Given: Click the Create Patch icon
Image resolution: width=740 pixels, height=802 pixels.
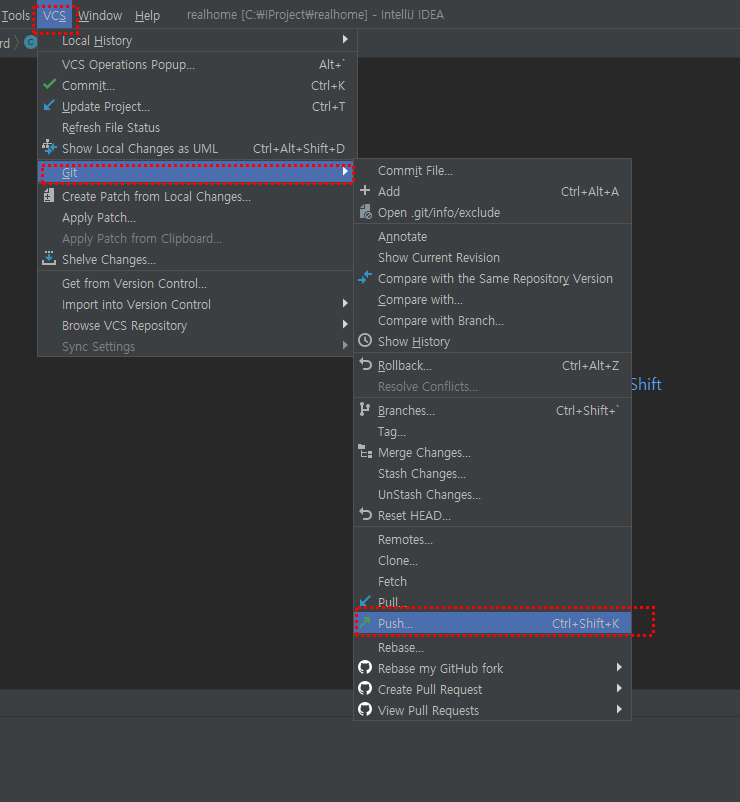Looking at the screenshot, I should pos(49,195).
